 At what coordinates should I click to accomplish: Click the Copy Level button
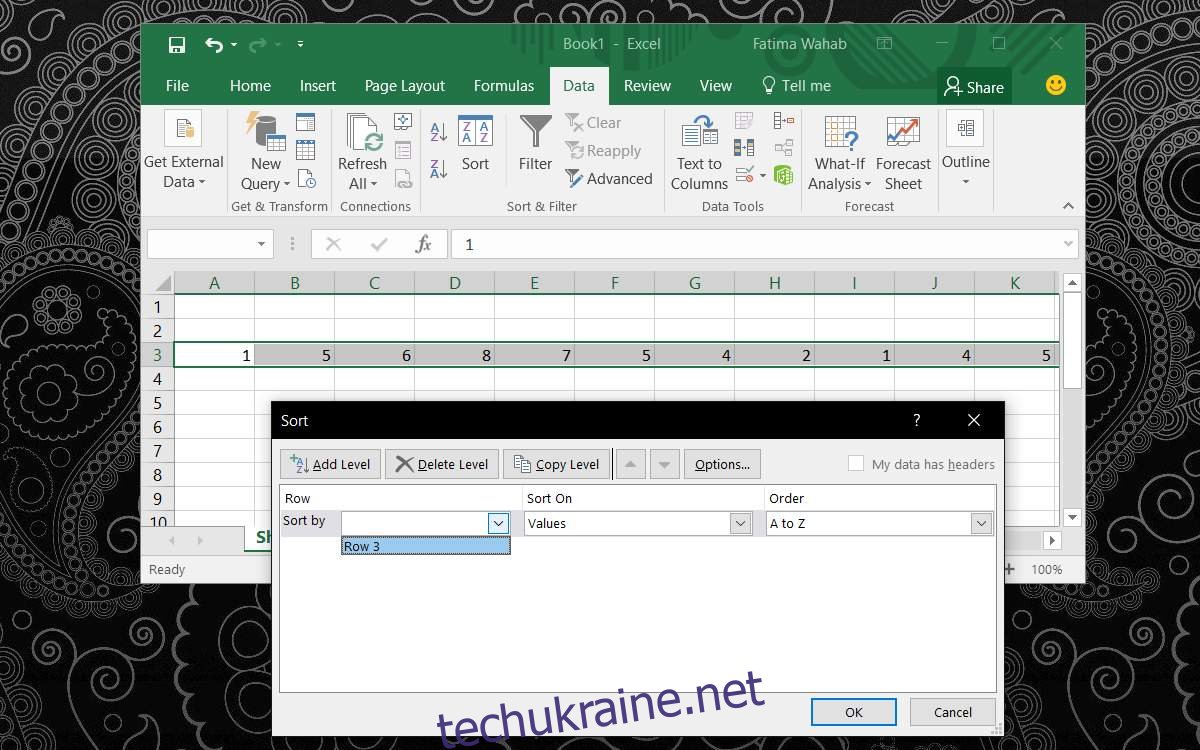(557, 464)
